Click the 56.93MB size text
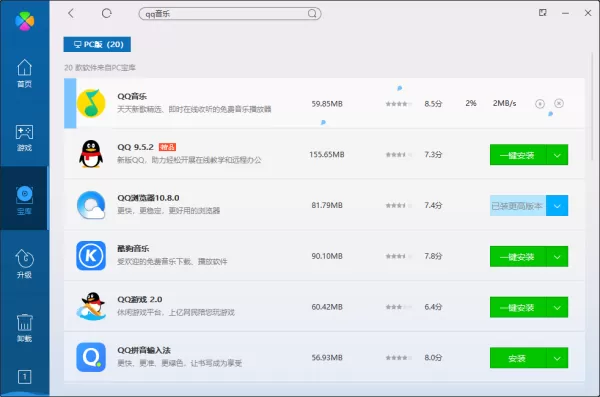 click(327, 358)
